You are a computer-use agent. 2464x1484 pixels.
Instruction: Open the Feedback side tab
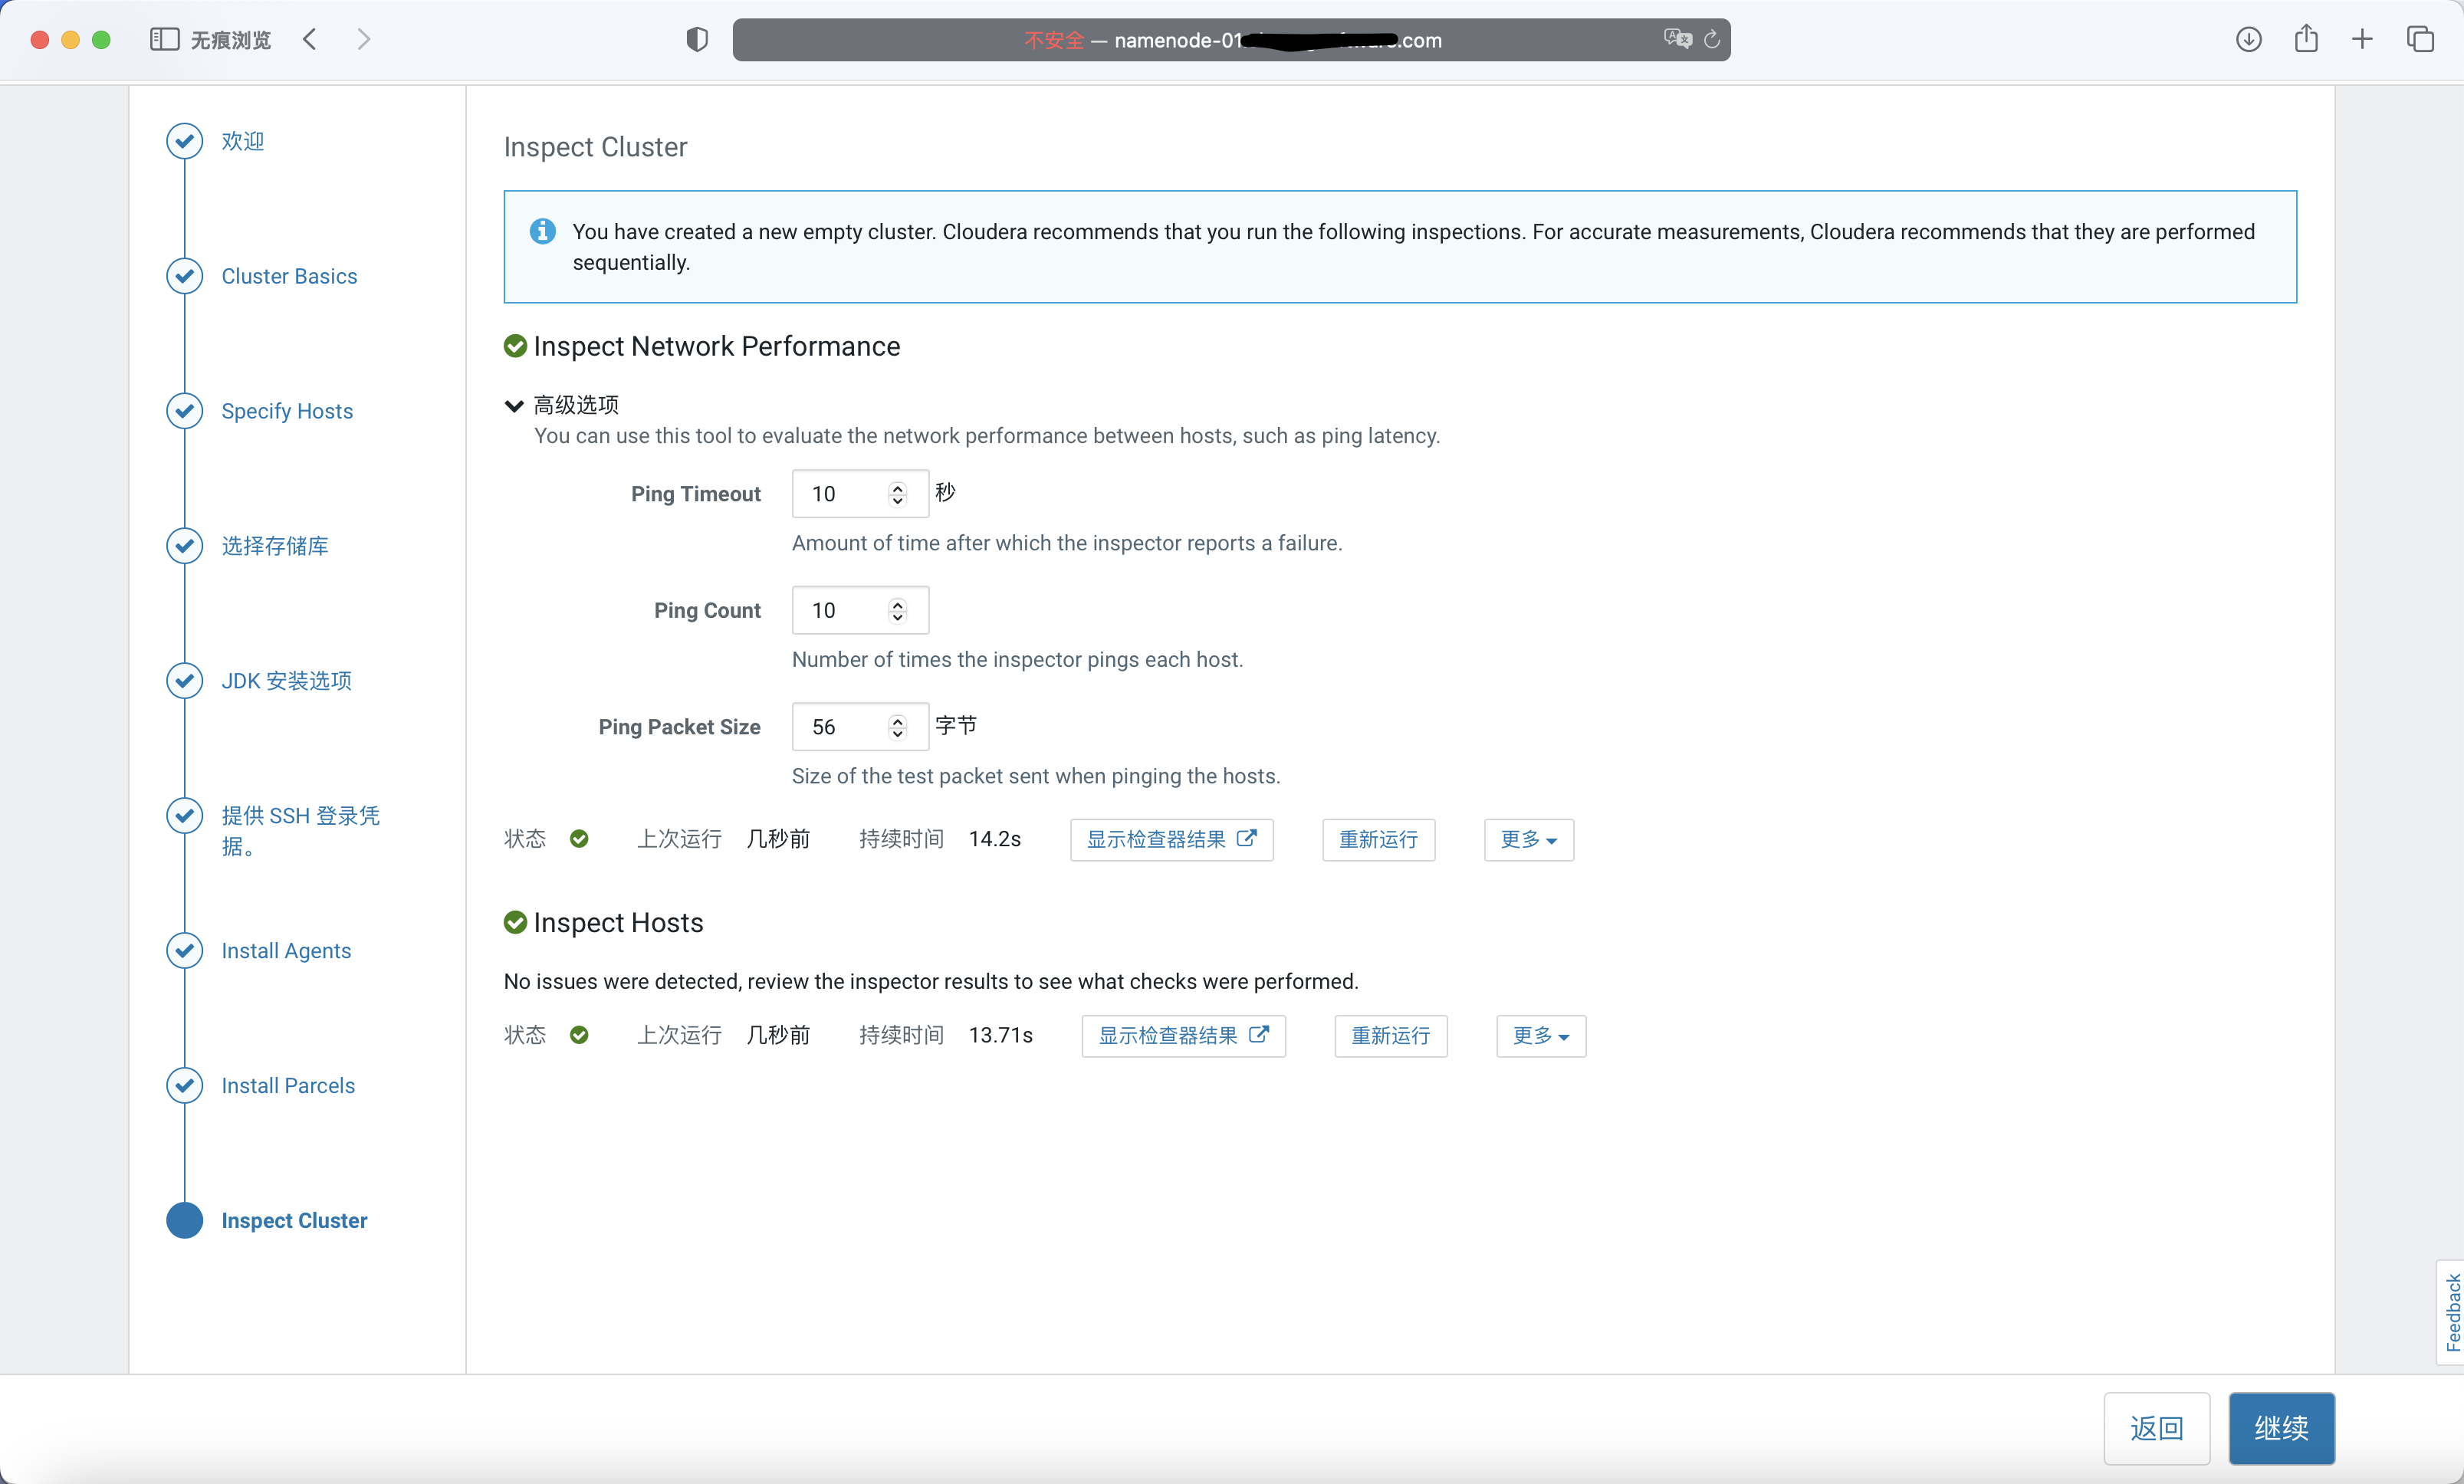[2452, 1311]
